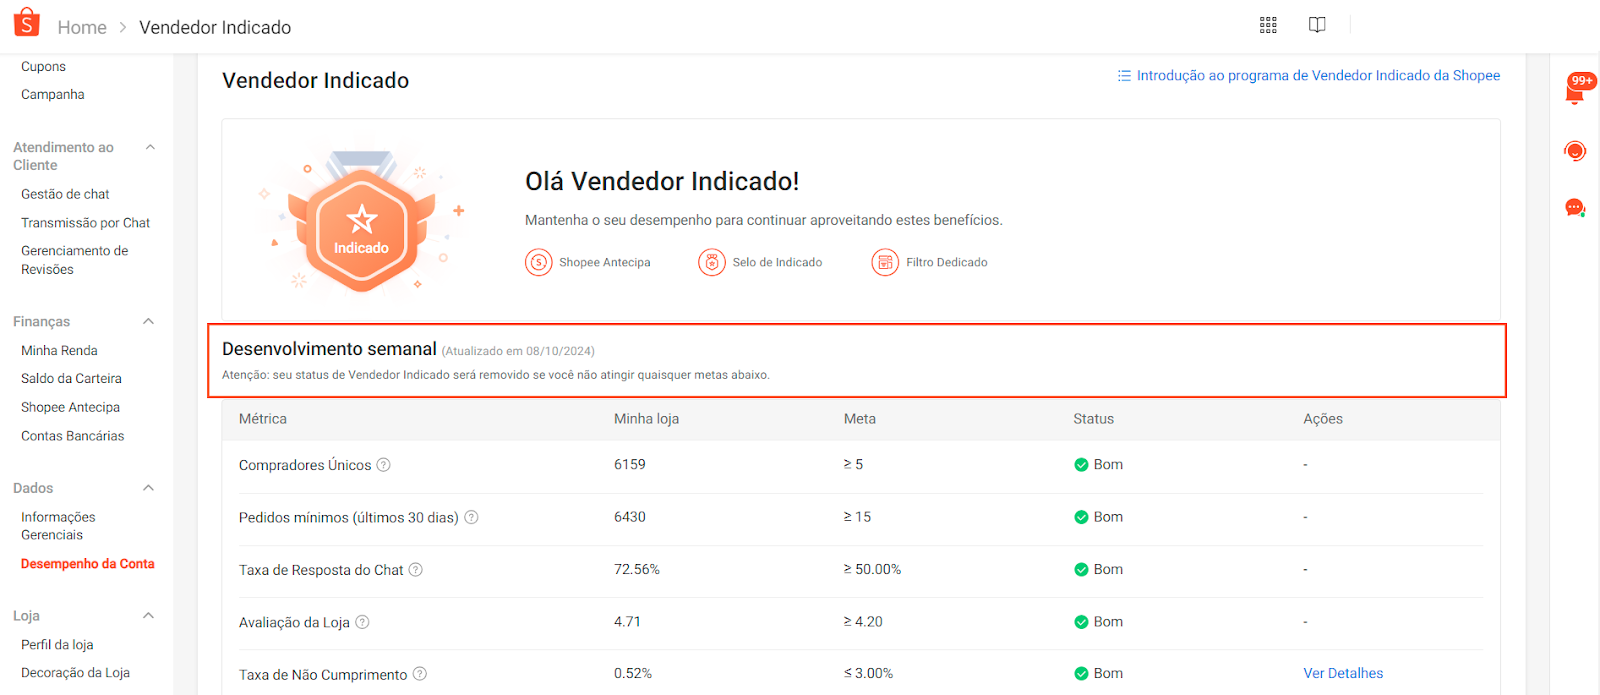This screenshot has height=695, width=1600.
Task: Click the Desenvolvimento semanal heading
Action: tap(329, 349)
